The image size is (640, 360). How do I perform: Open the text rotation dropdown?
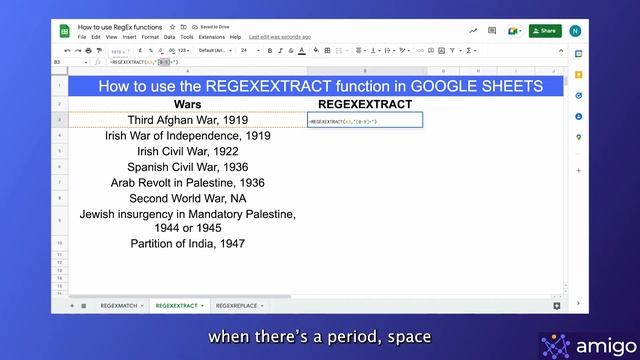coord(404,51)
